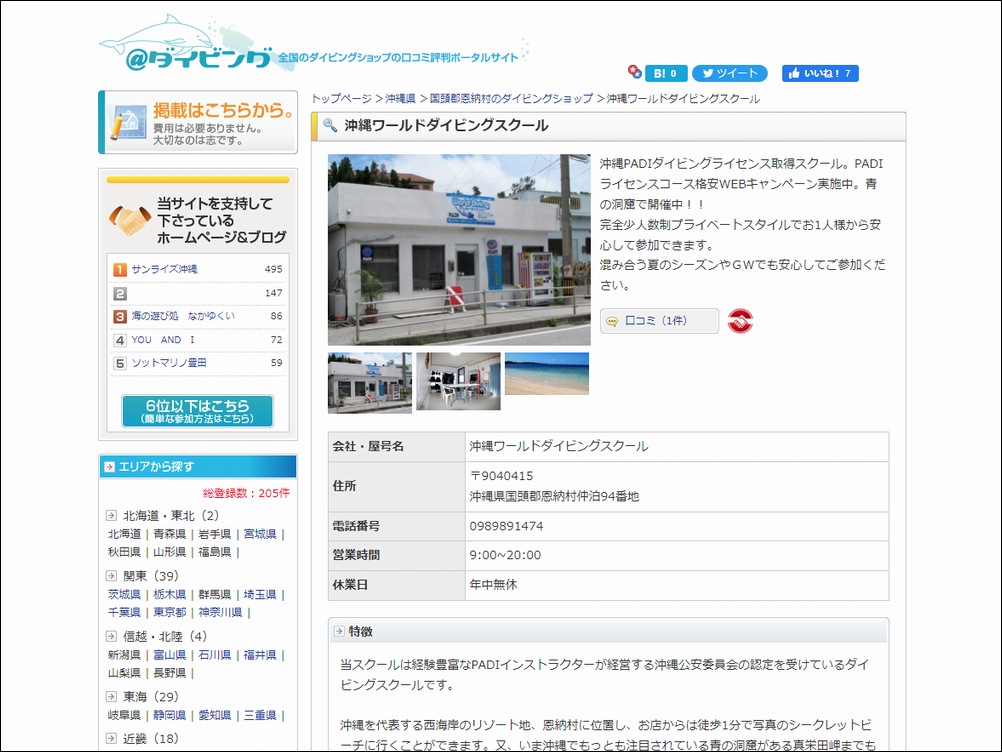Click the 6位以下はこちら button
The image size is (1002, 752).
click(x=197, y=411)
